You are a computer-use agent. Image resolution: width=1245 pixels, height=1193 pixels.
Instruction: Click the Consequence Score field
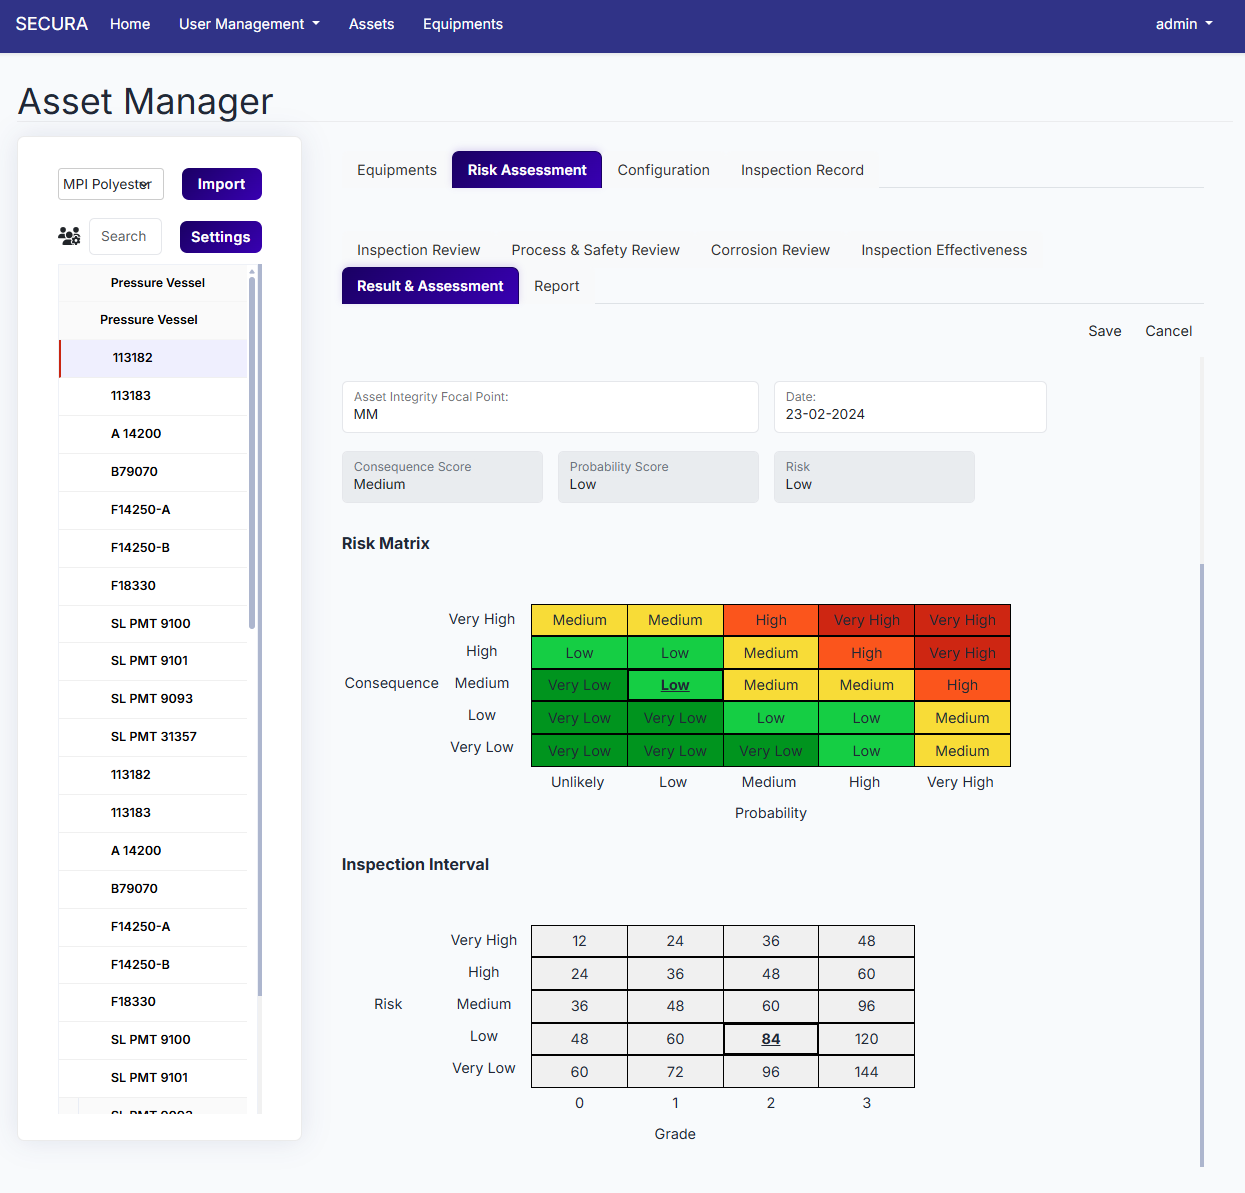(442, 477)
